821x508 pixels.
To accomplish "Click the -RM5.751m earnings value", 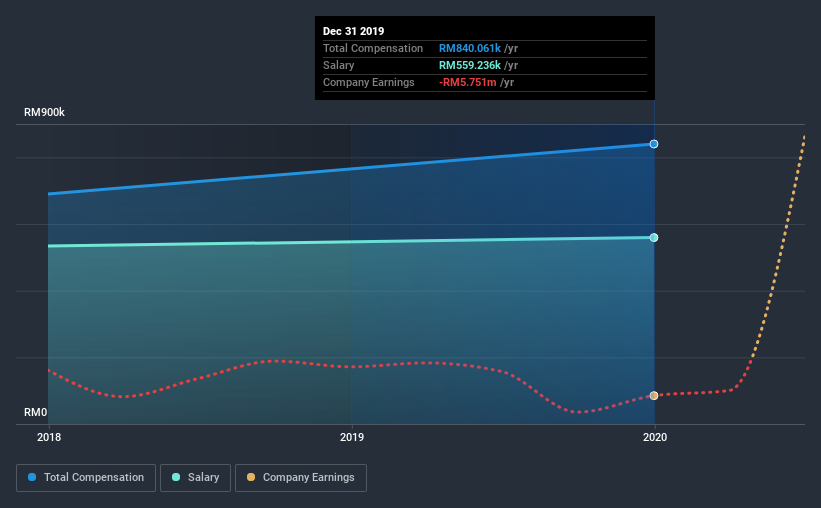I will (468, 82).
